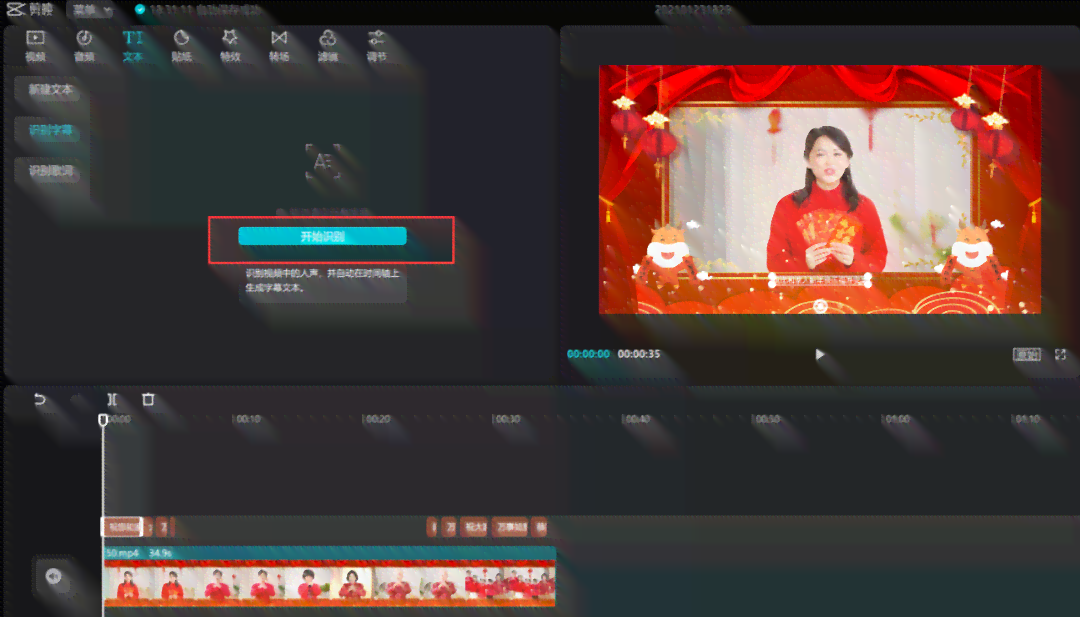This screenshot has width=1080, height=617.
Task: Open the 特效 (Effects) panel
Action: [x=230, y=45]
